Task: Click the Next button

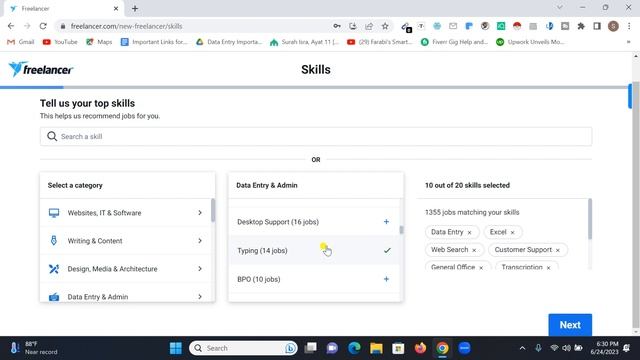Action: click(x=570, y=324)
